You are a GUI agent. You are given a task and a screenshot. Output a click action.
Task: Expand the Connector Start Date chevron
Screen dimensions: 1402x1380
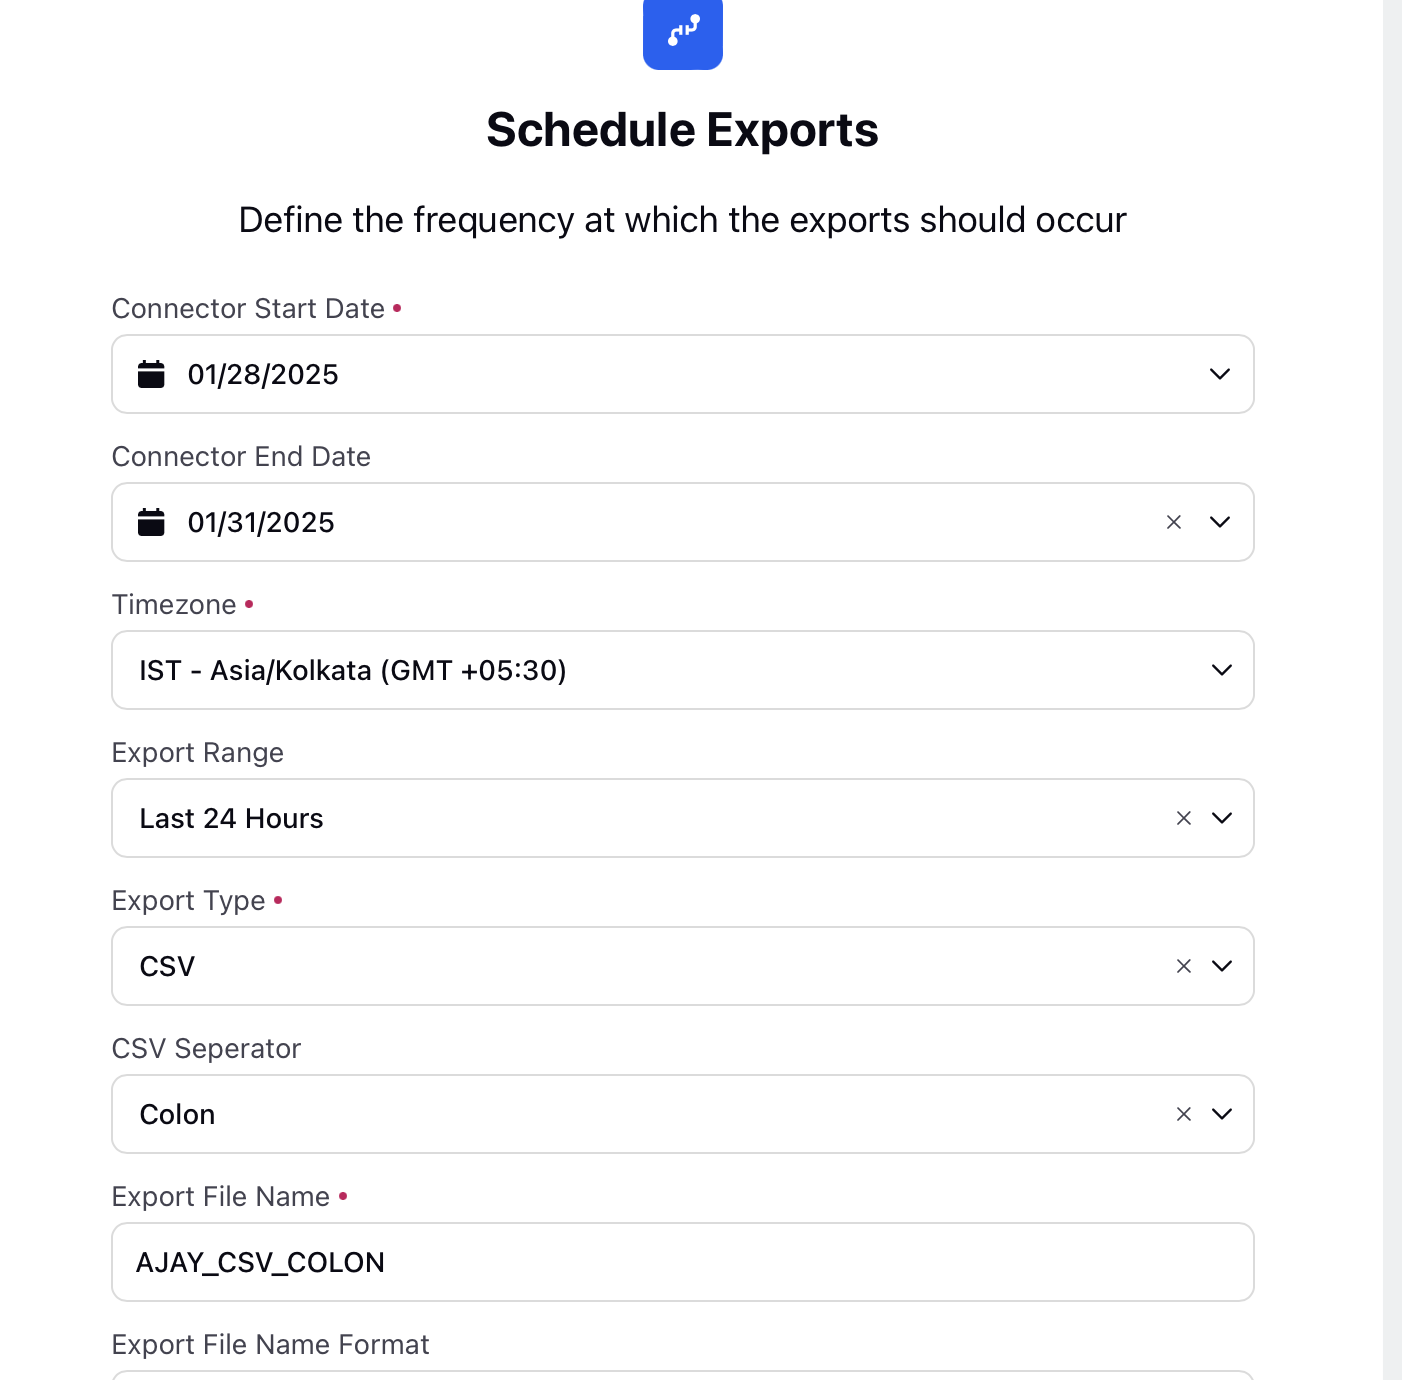tap(1220, 374)
